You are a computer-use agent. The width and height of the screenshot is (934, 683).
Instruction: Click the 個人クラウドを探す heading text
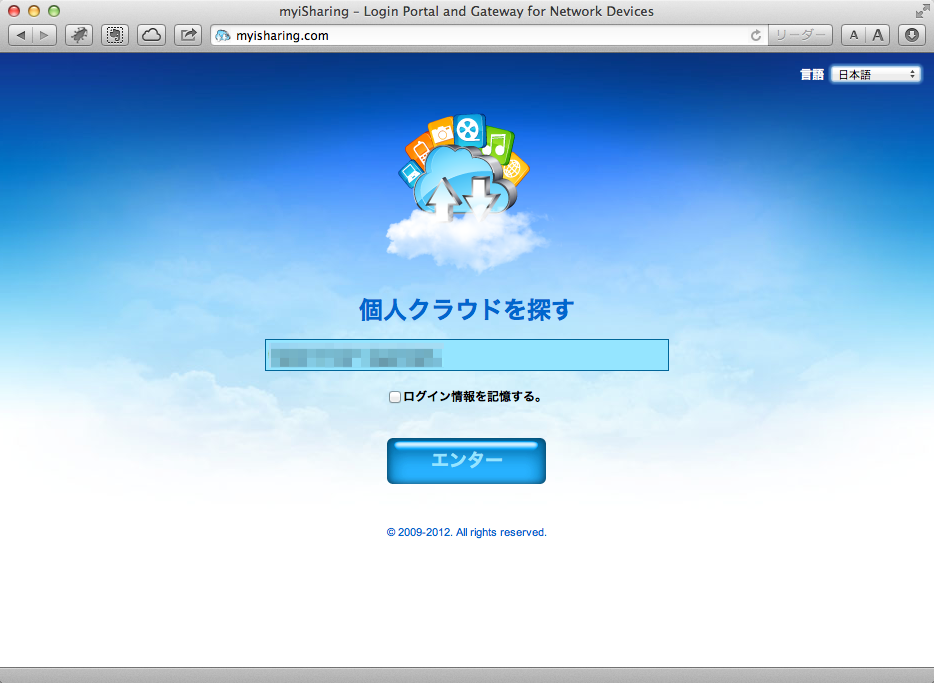click(466, 310)
